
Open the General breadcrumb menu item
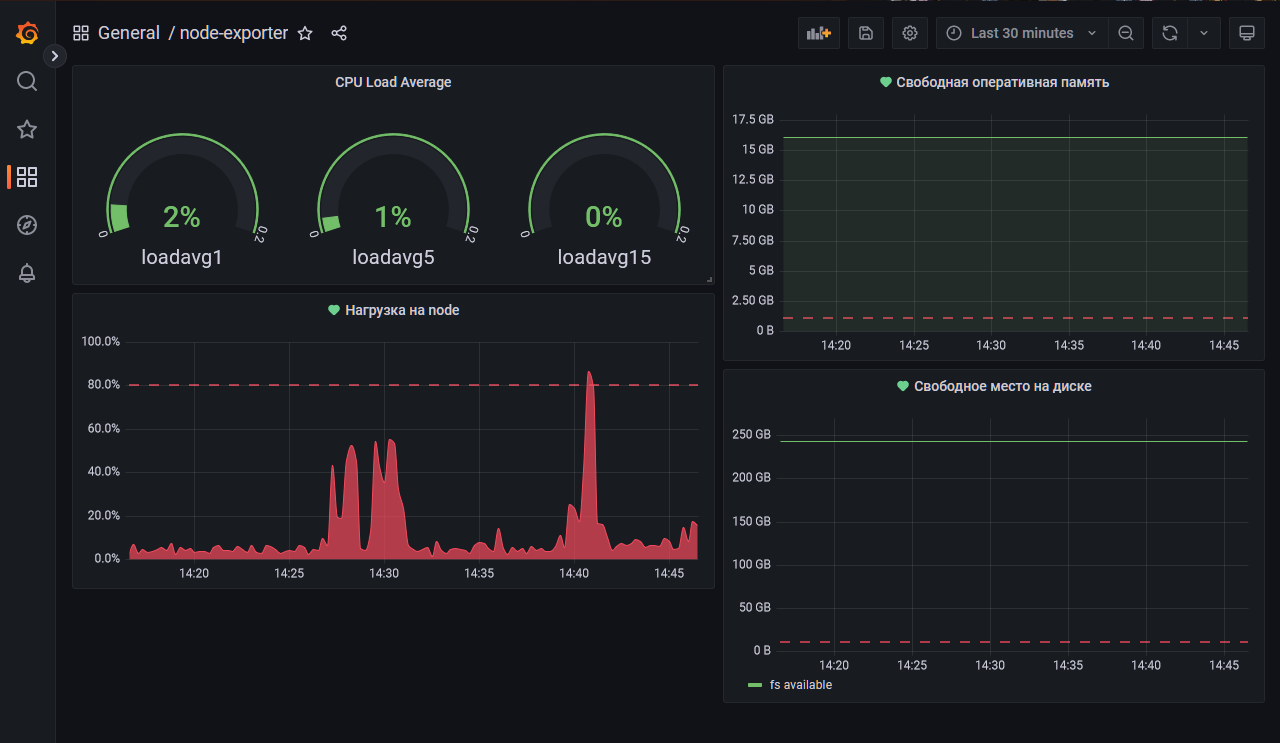tap(129, 33)
